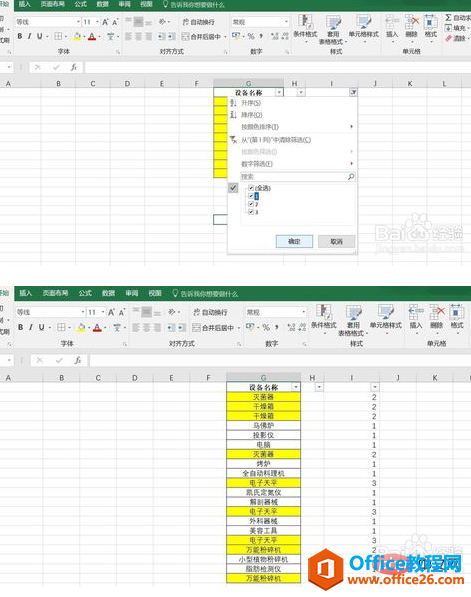The image size is (471, 597).
Task: Click Italic icon in lower ribbon
Action: pyautogui.click(x=31, y=327)
